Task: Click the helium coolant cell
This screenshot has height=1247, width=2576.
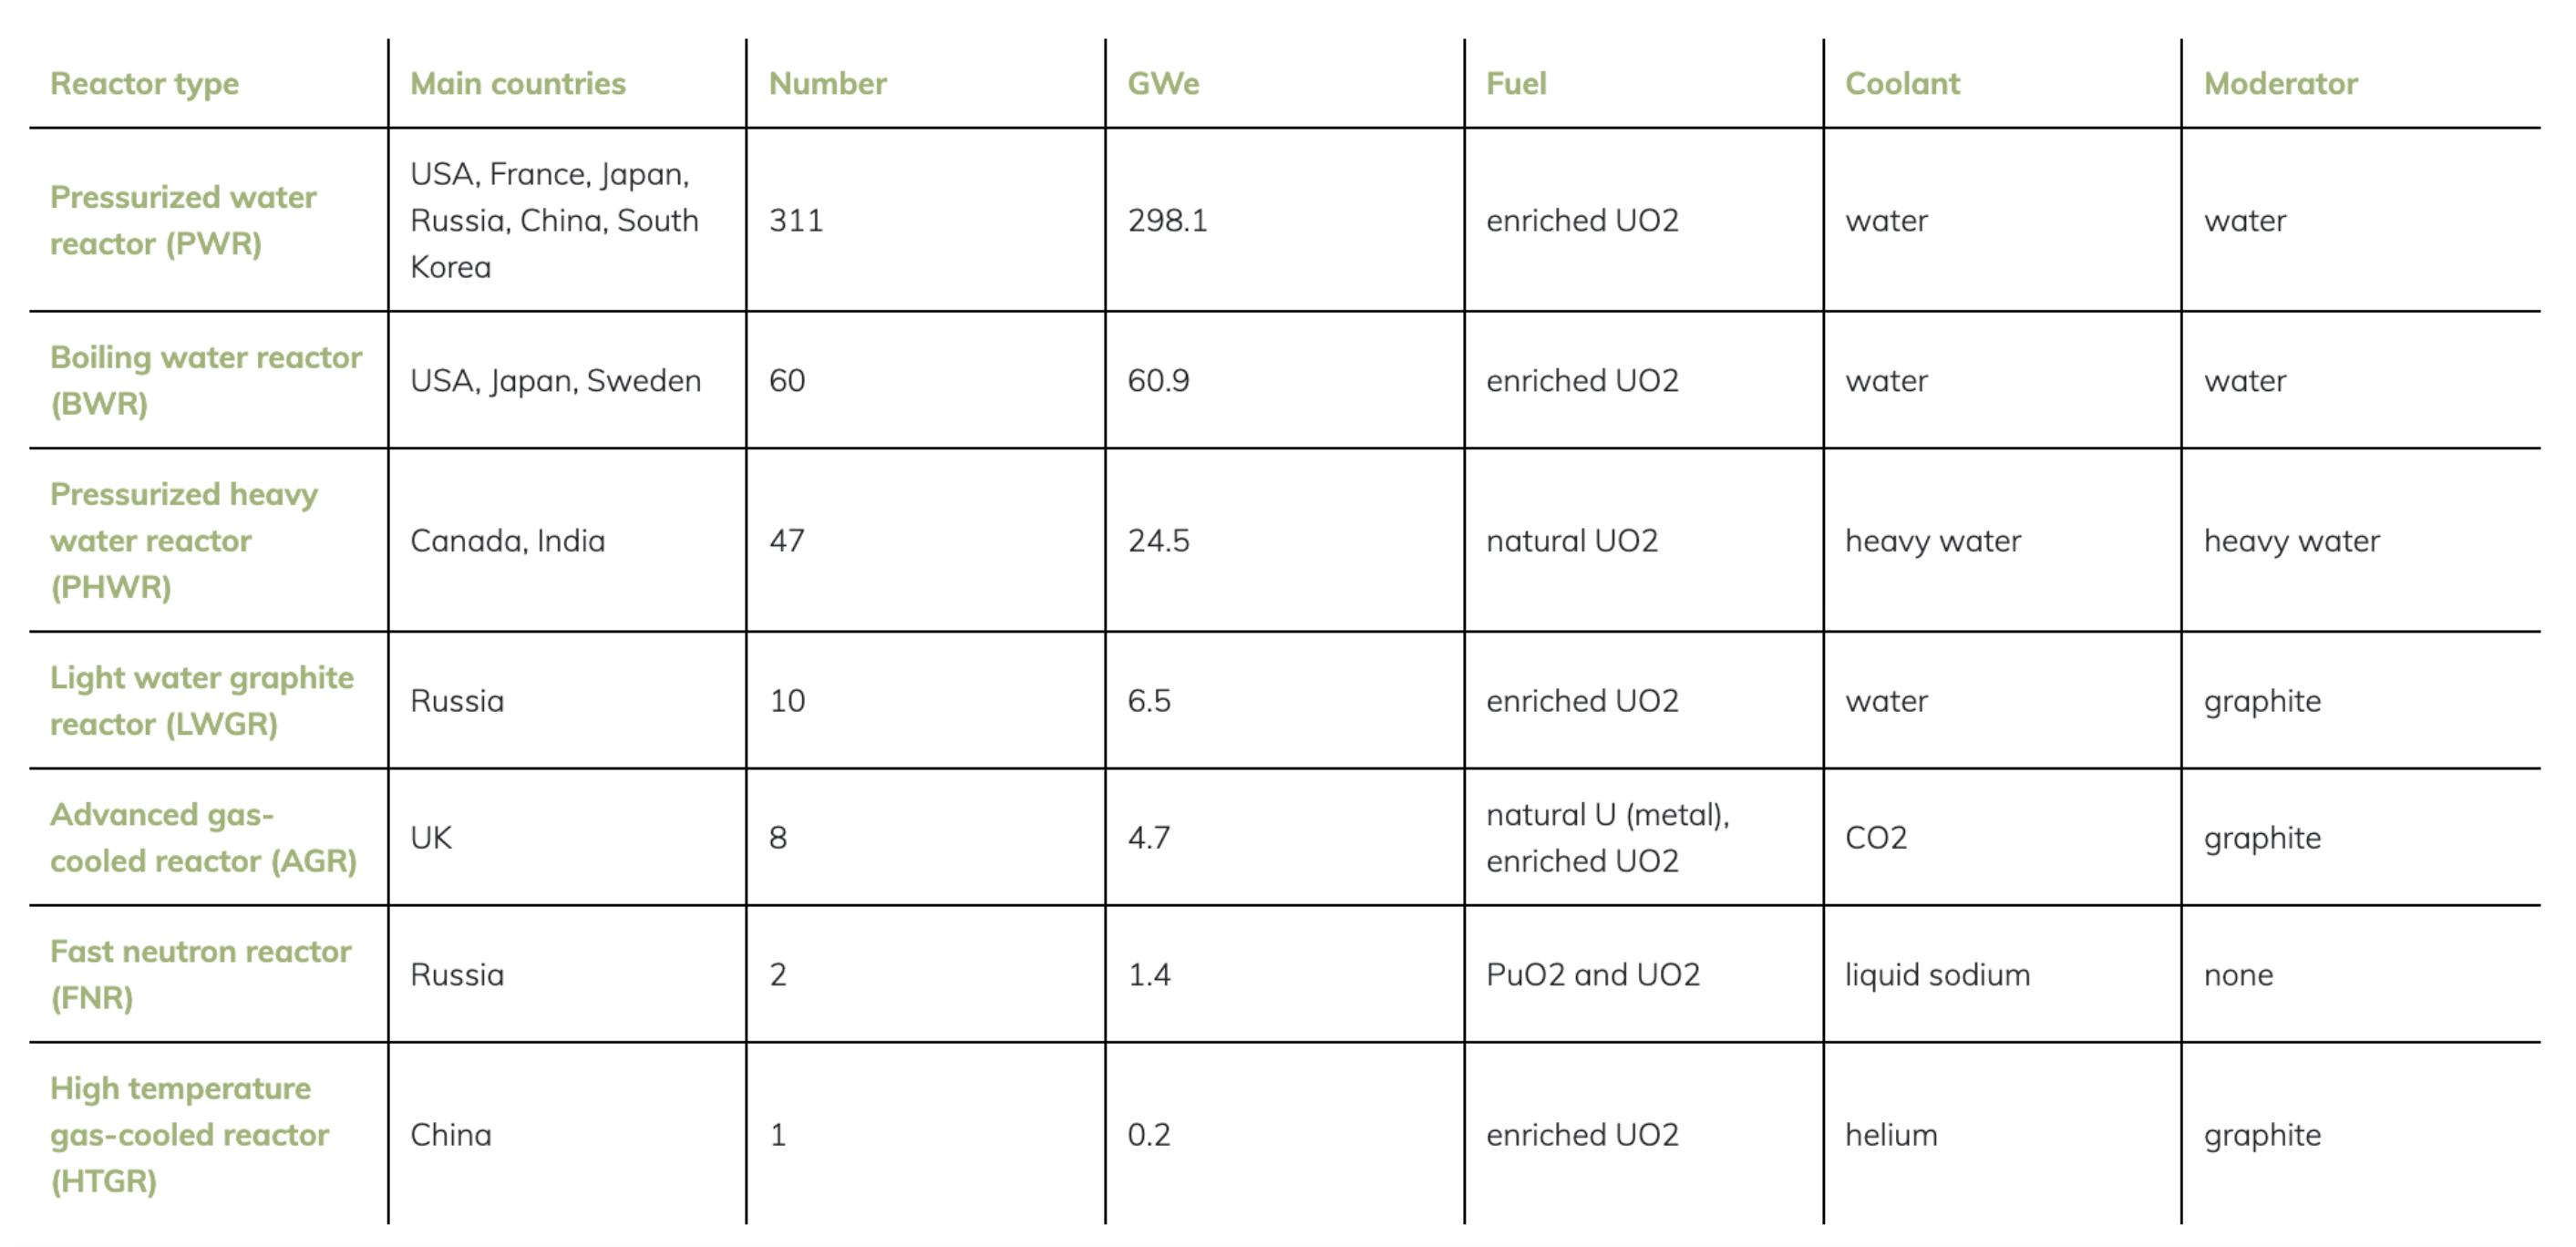Action: pos(1891,1135)
